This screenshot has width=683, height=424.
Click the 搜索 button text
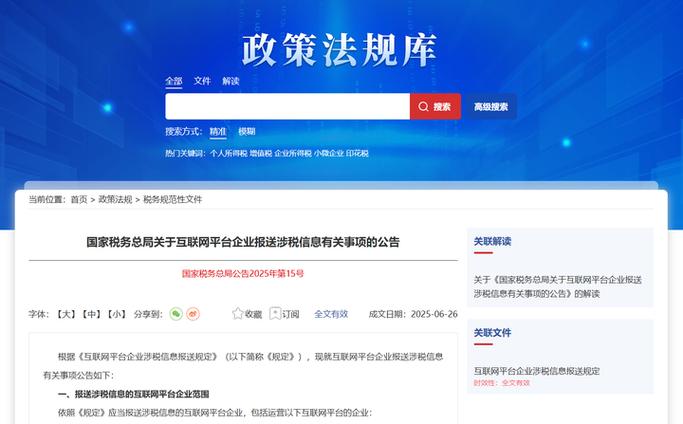(442, 107)
